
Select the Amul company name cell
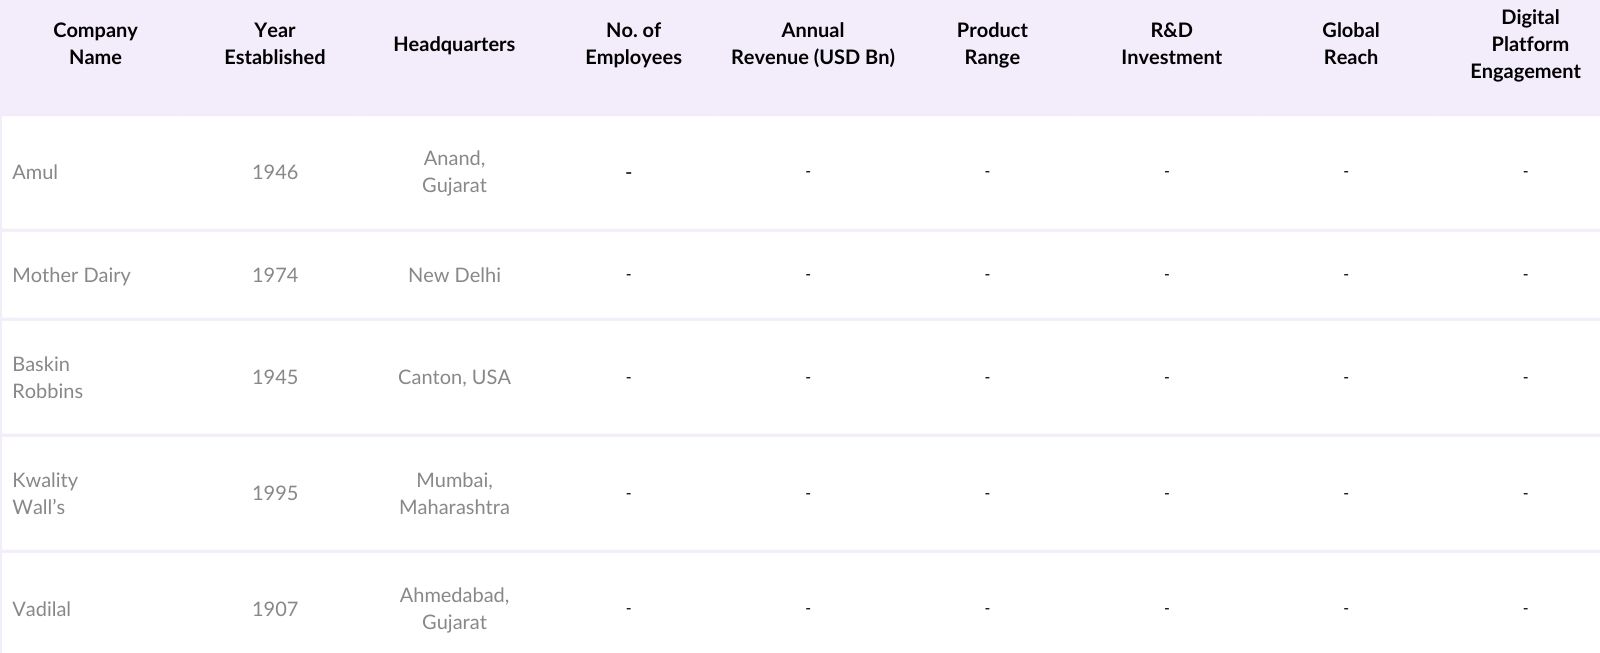[35, 172]
